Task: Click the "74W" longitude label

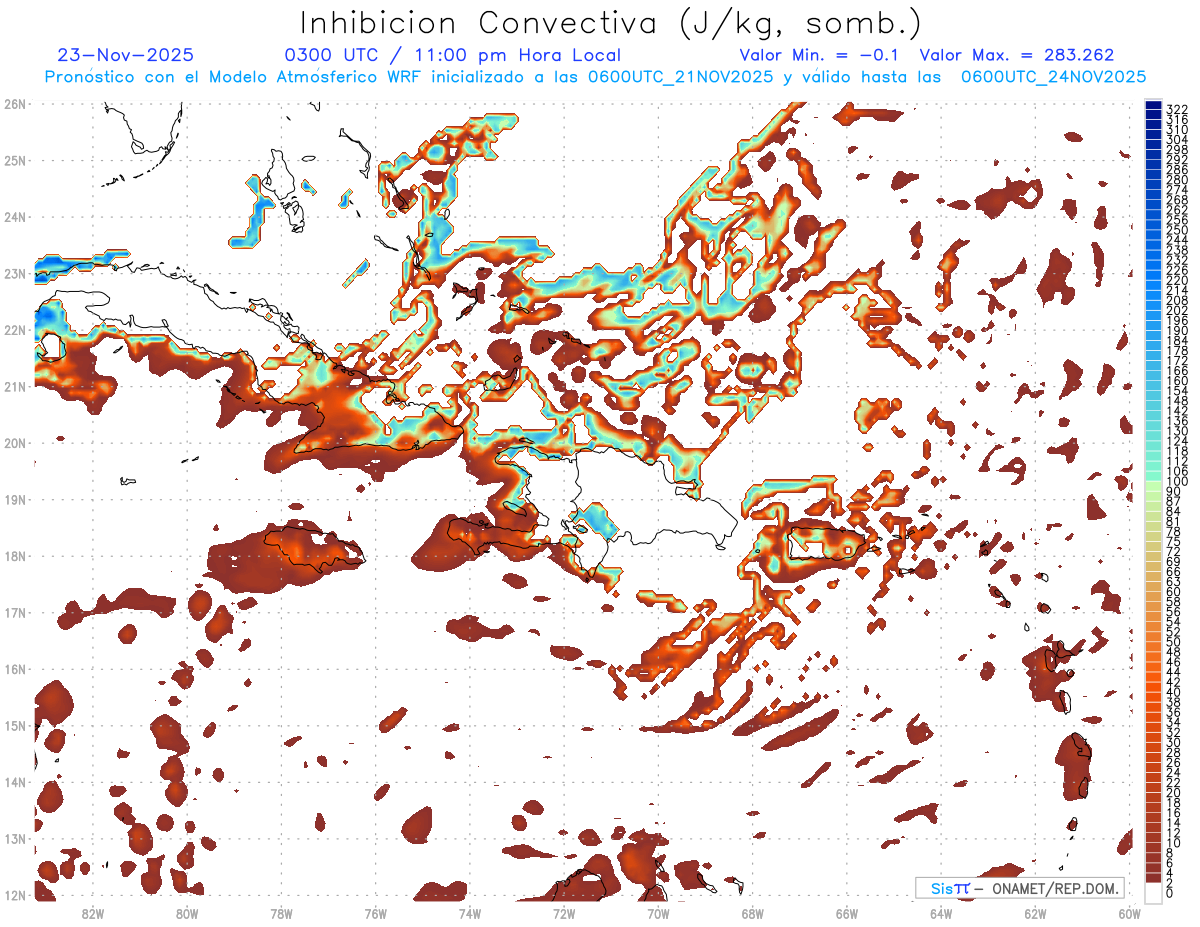Action: (x=469, y=913)
